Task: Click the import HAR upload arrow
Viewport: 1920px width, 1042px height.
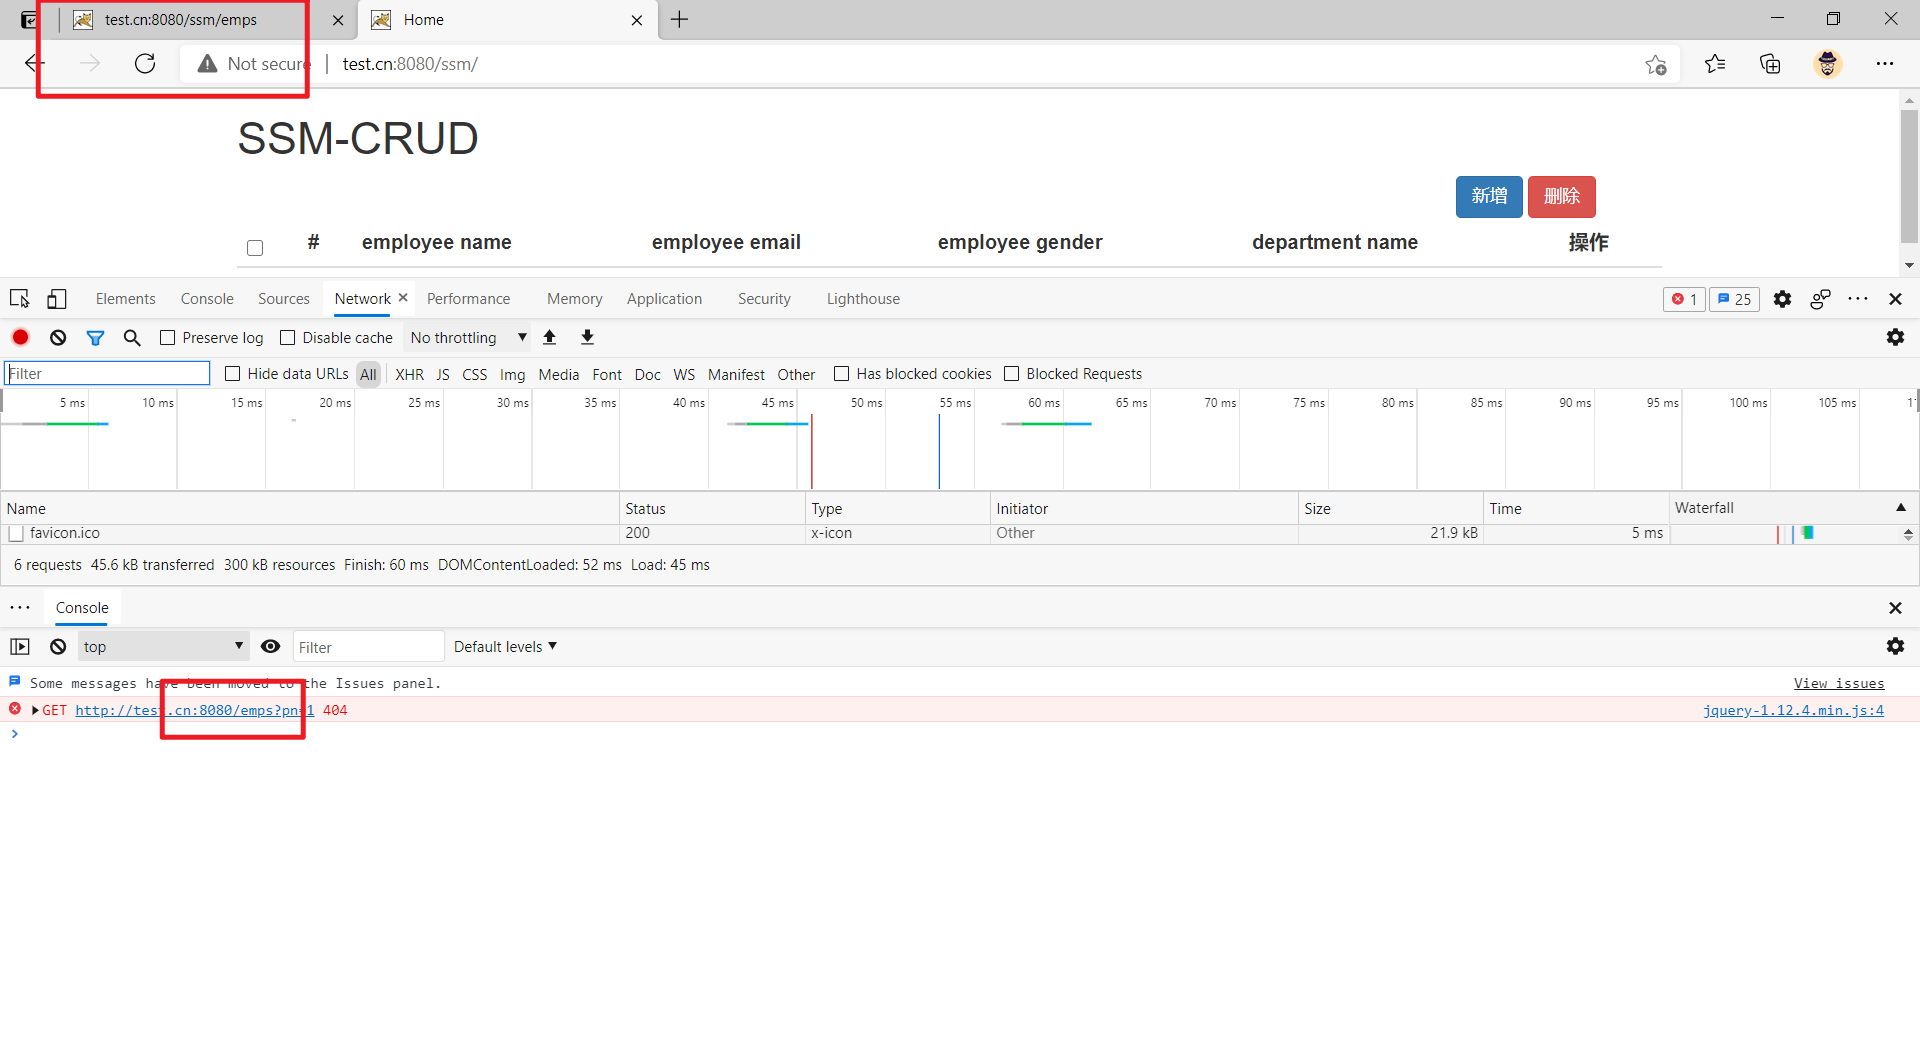Action: click(x=550, y=338)
